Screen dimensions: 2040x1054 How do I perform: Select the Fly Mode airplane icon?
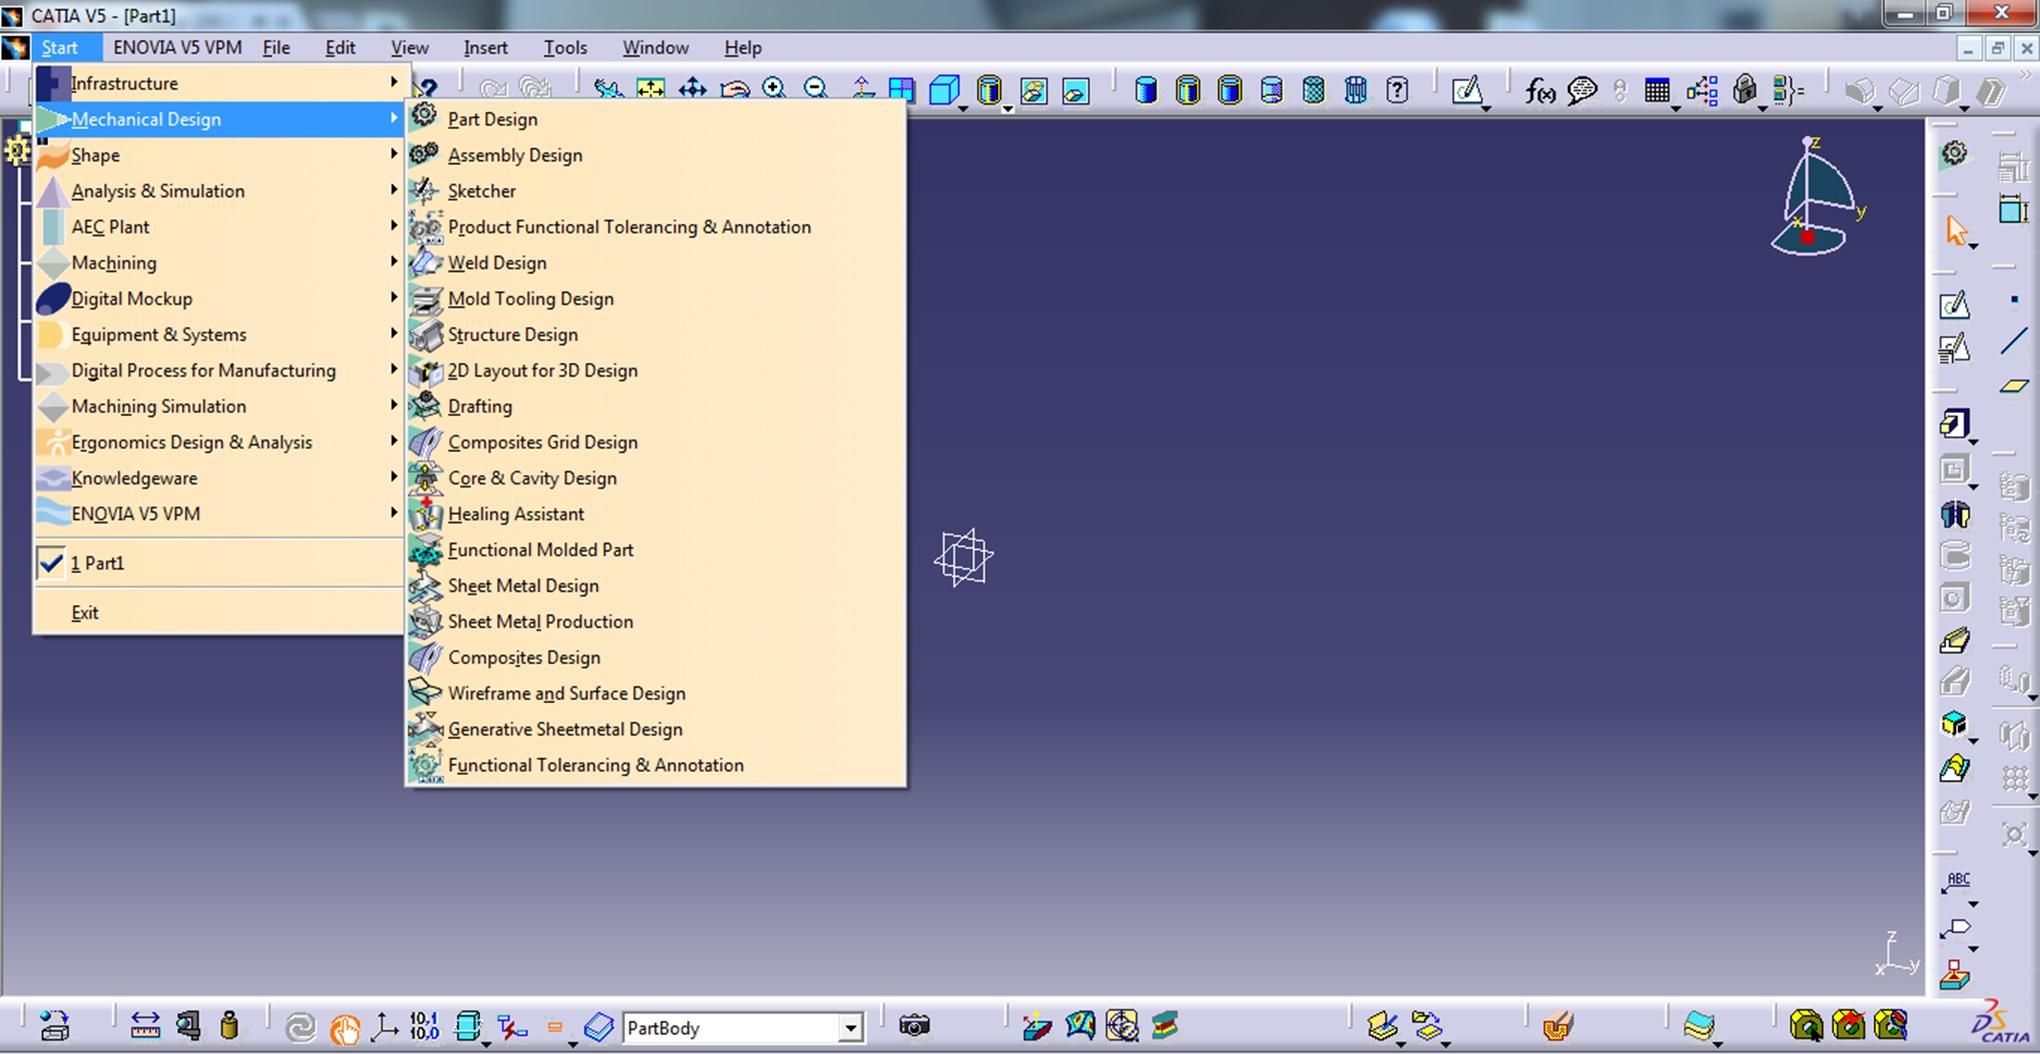pos(607,90)
